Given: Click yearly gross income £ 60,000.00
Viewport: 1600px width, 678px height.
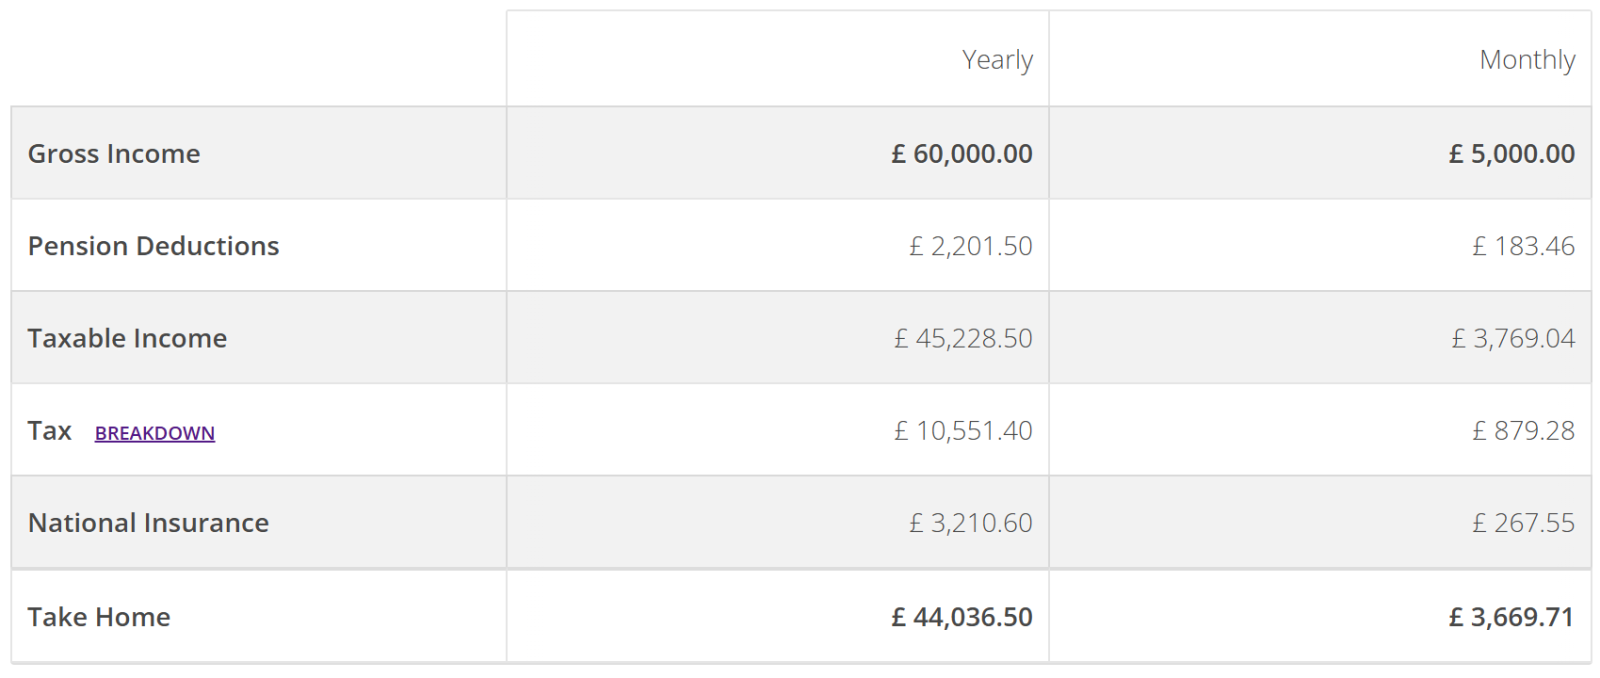Looking at the screenshot, I should tap(962, 154).
